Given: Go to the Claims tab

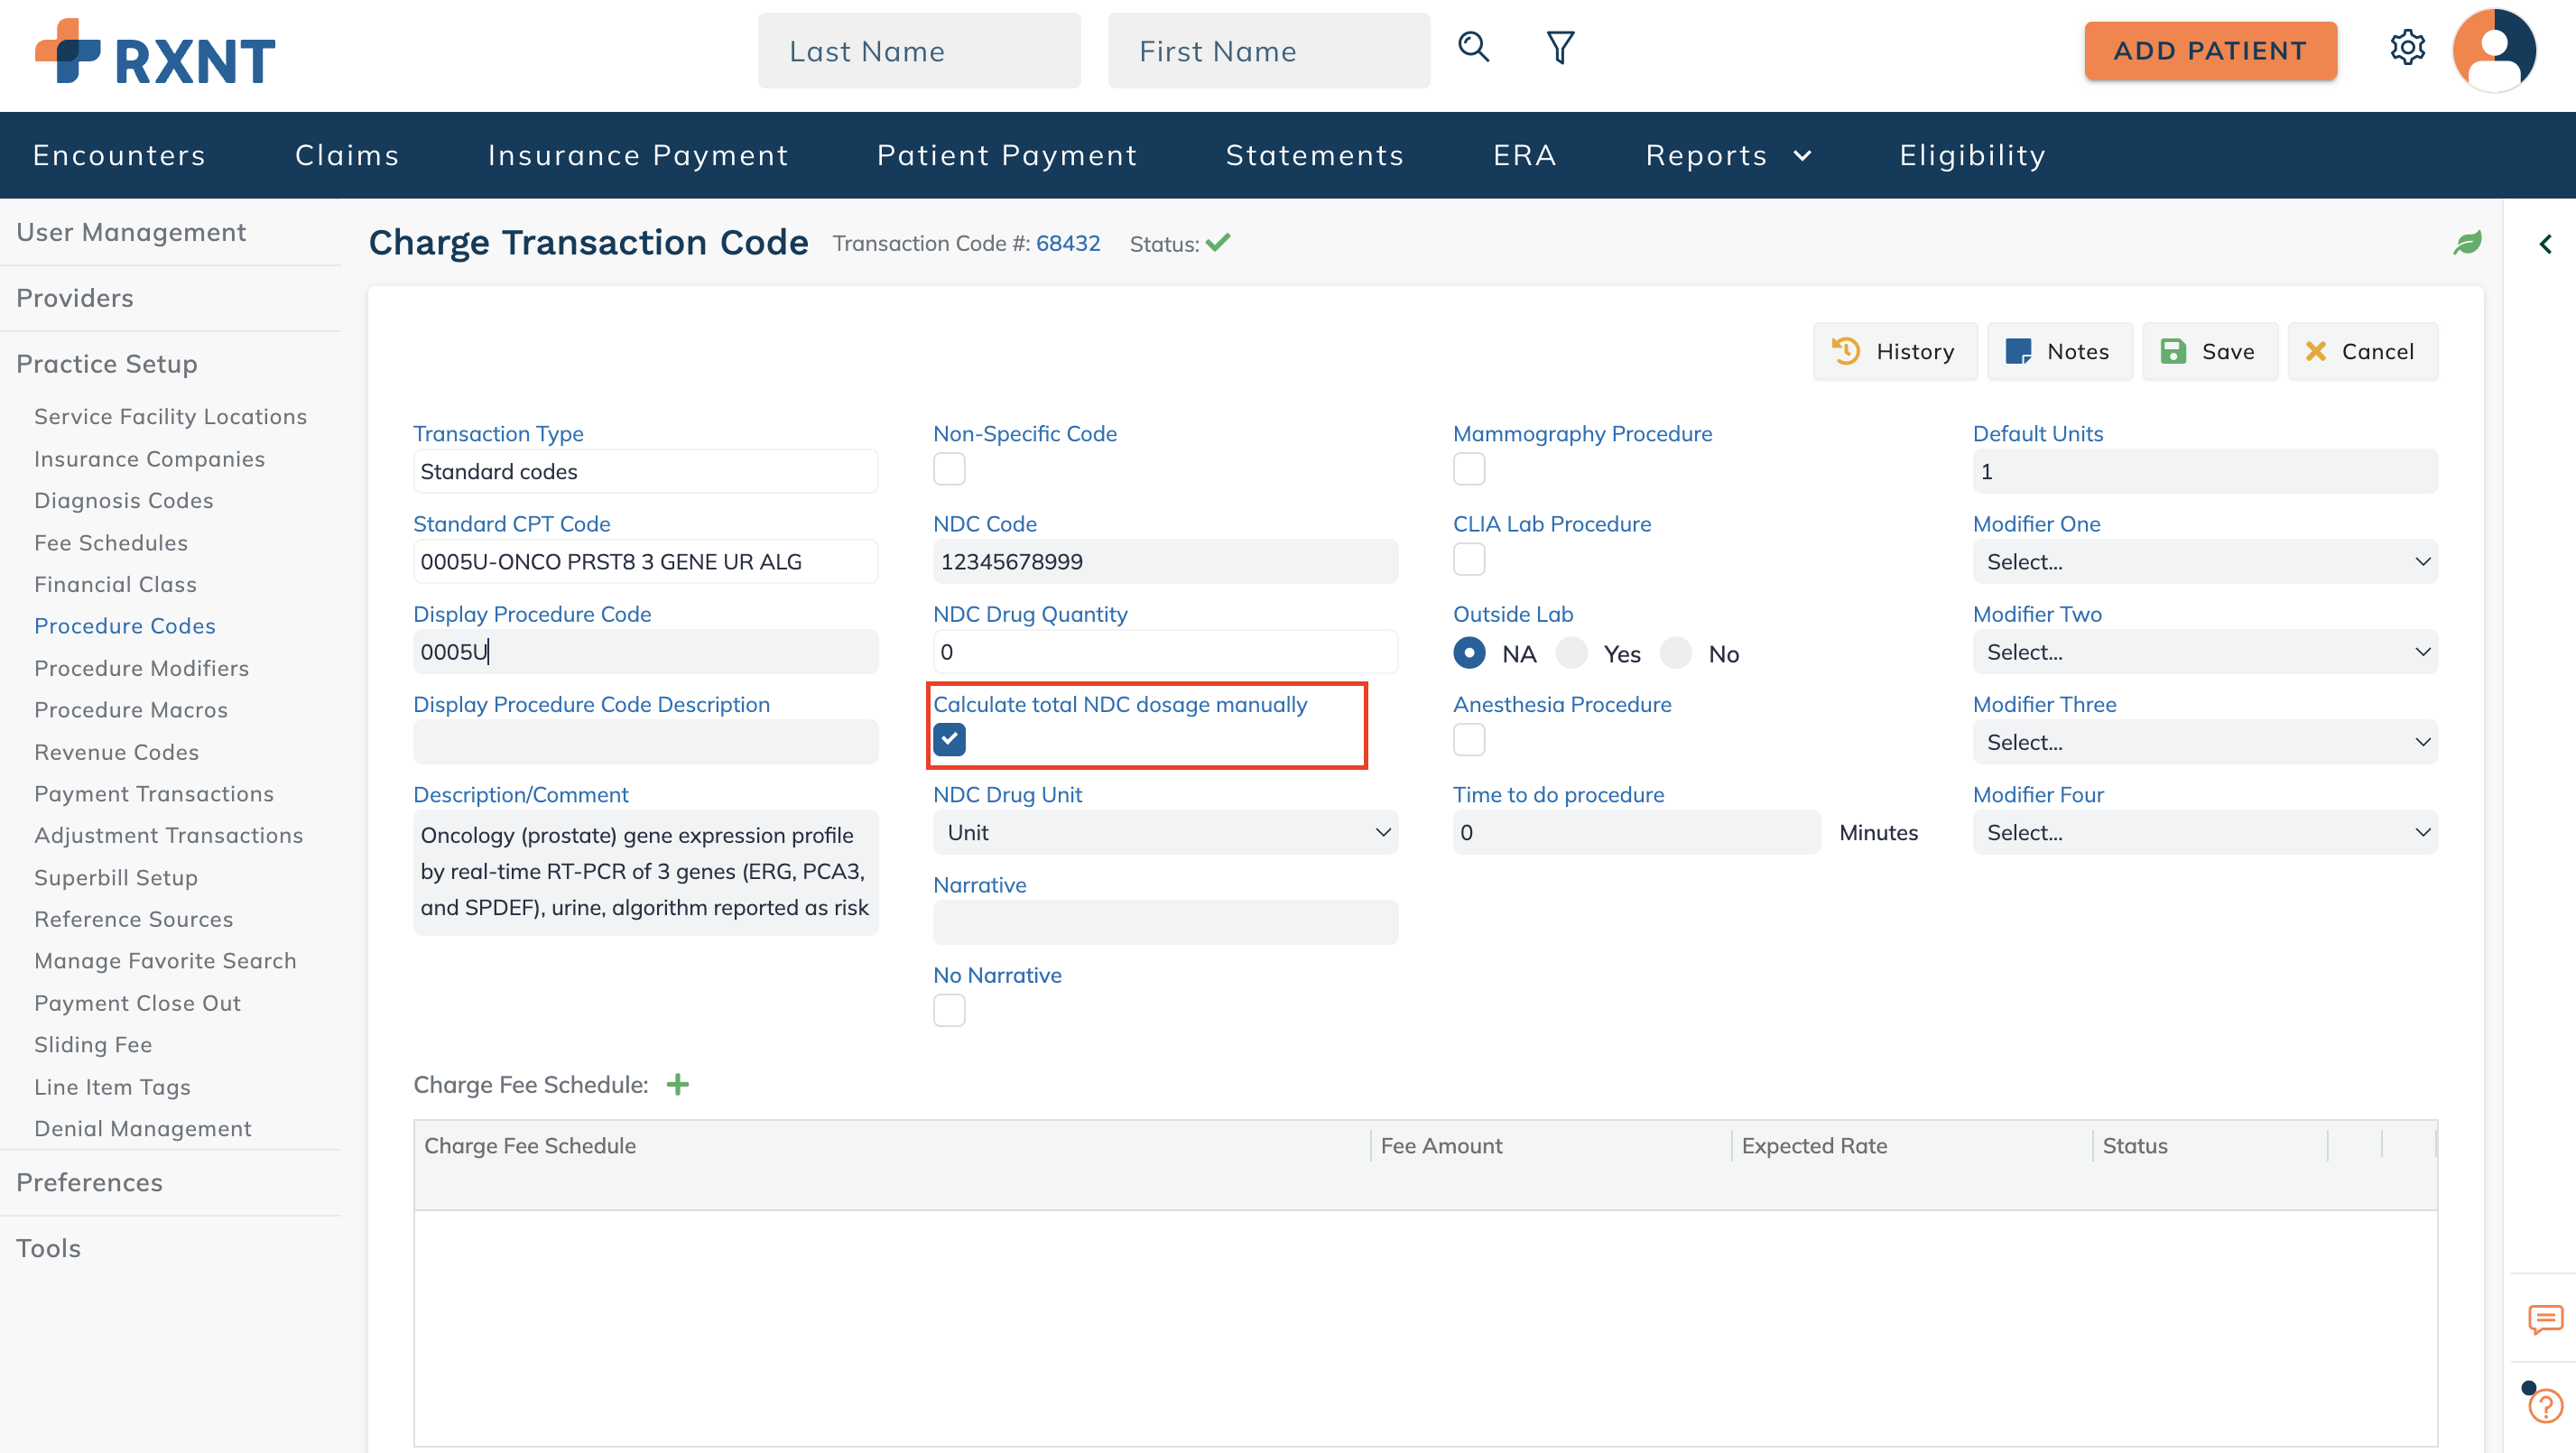Looking at the screenshot, I should (347, 155).
